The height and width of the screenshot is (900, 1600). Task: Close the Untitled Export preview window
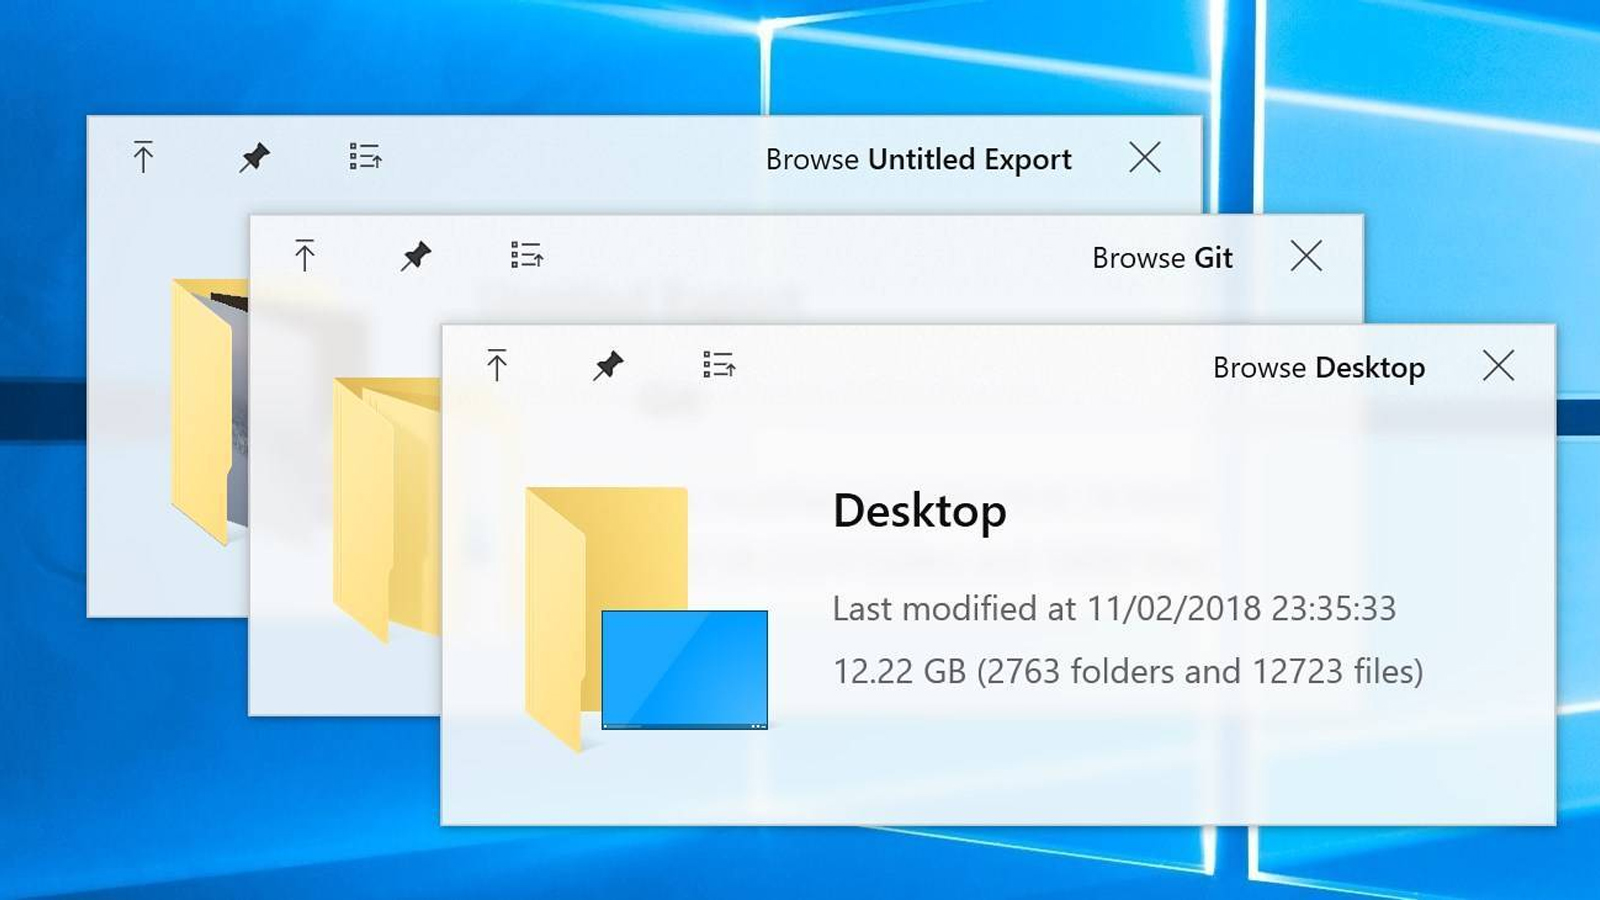(1145, 157)
